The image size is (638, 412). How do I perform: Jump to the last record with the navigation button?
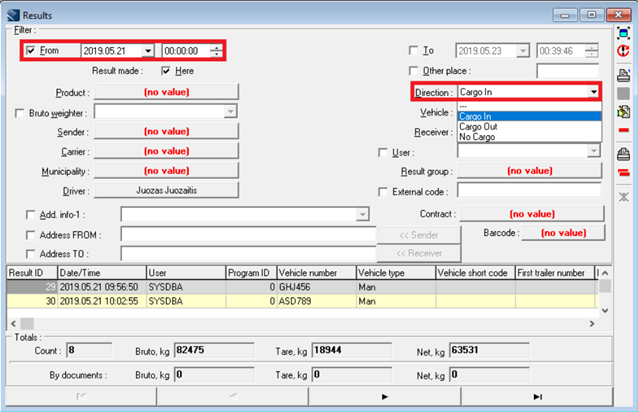pyautogui.click(x=537, y=397)
